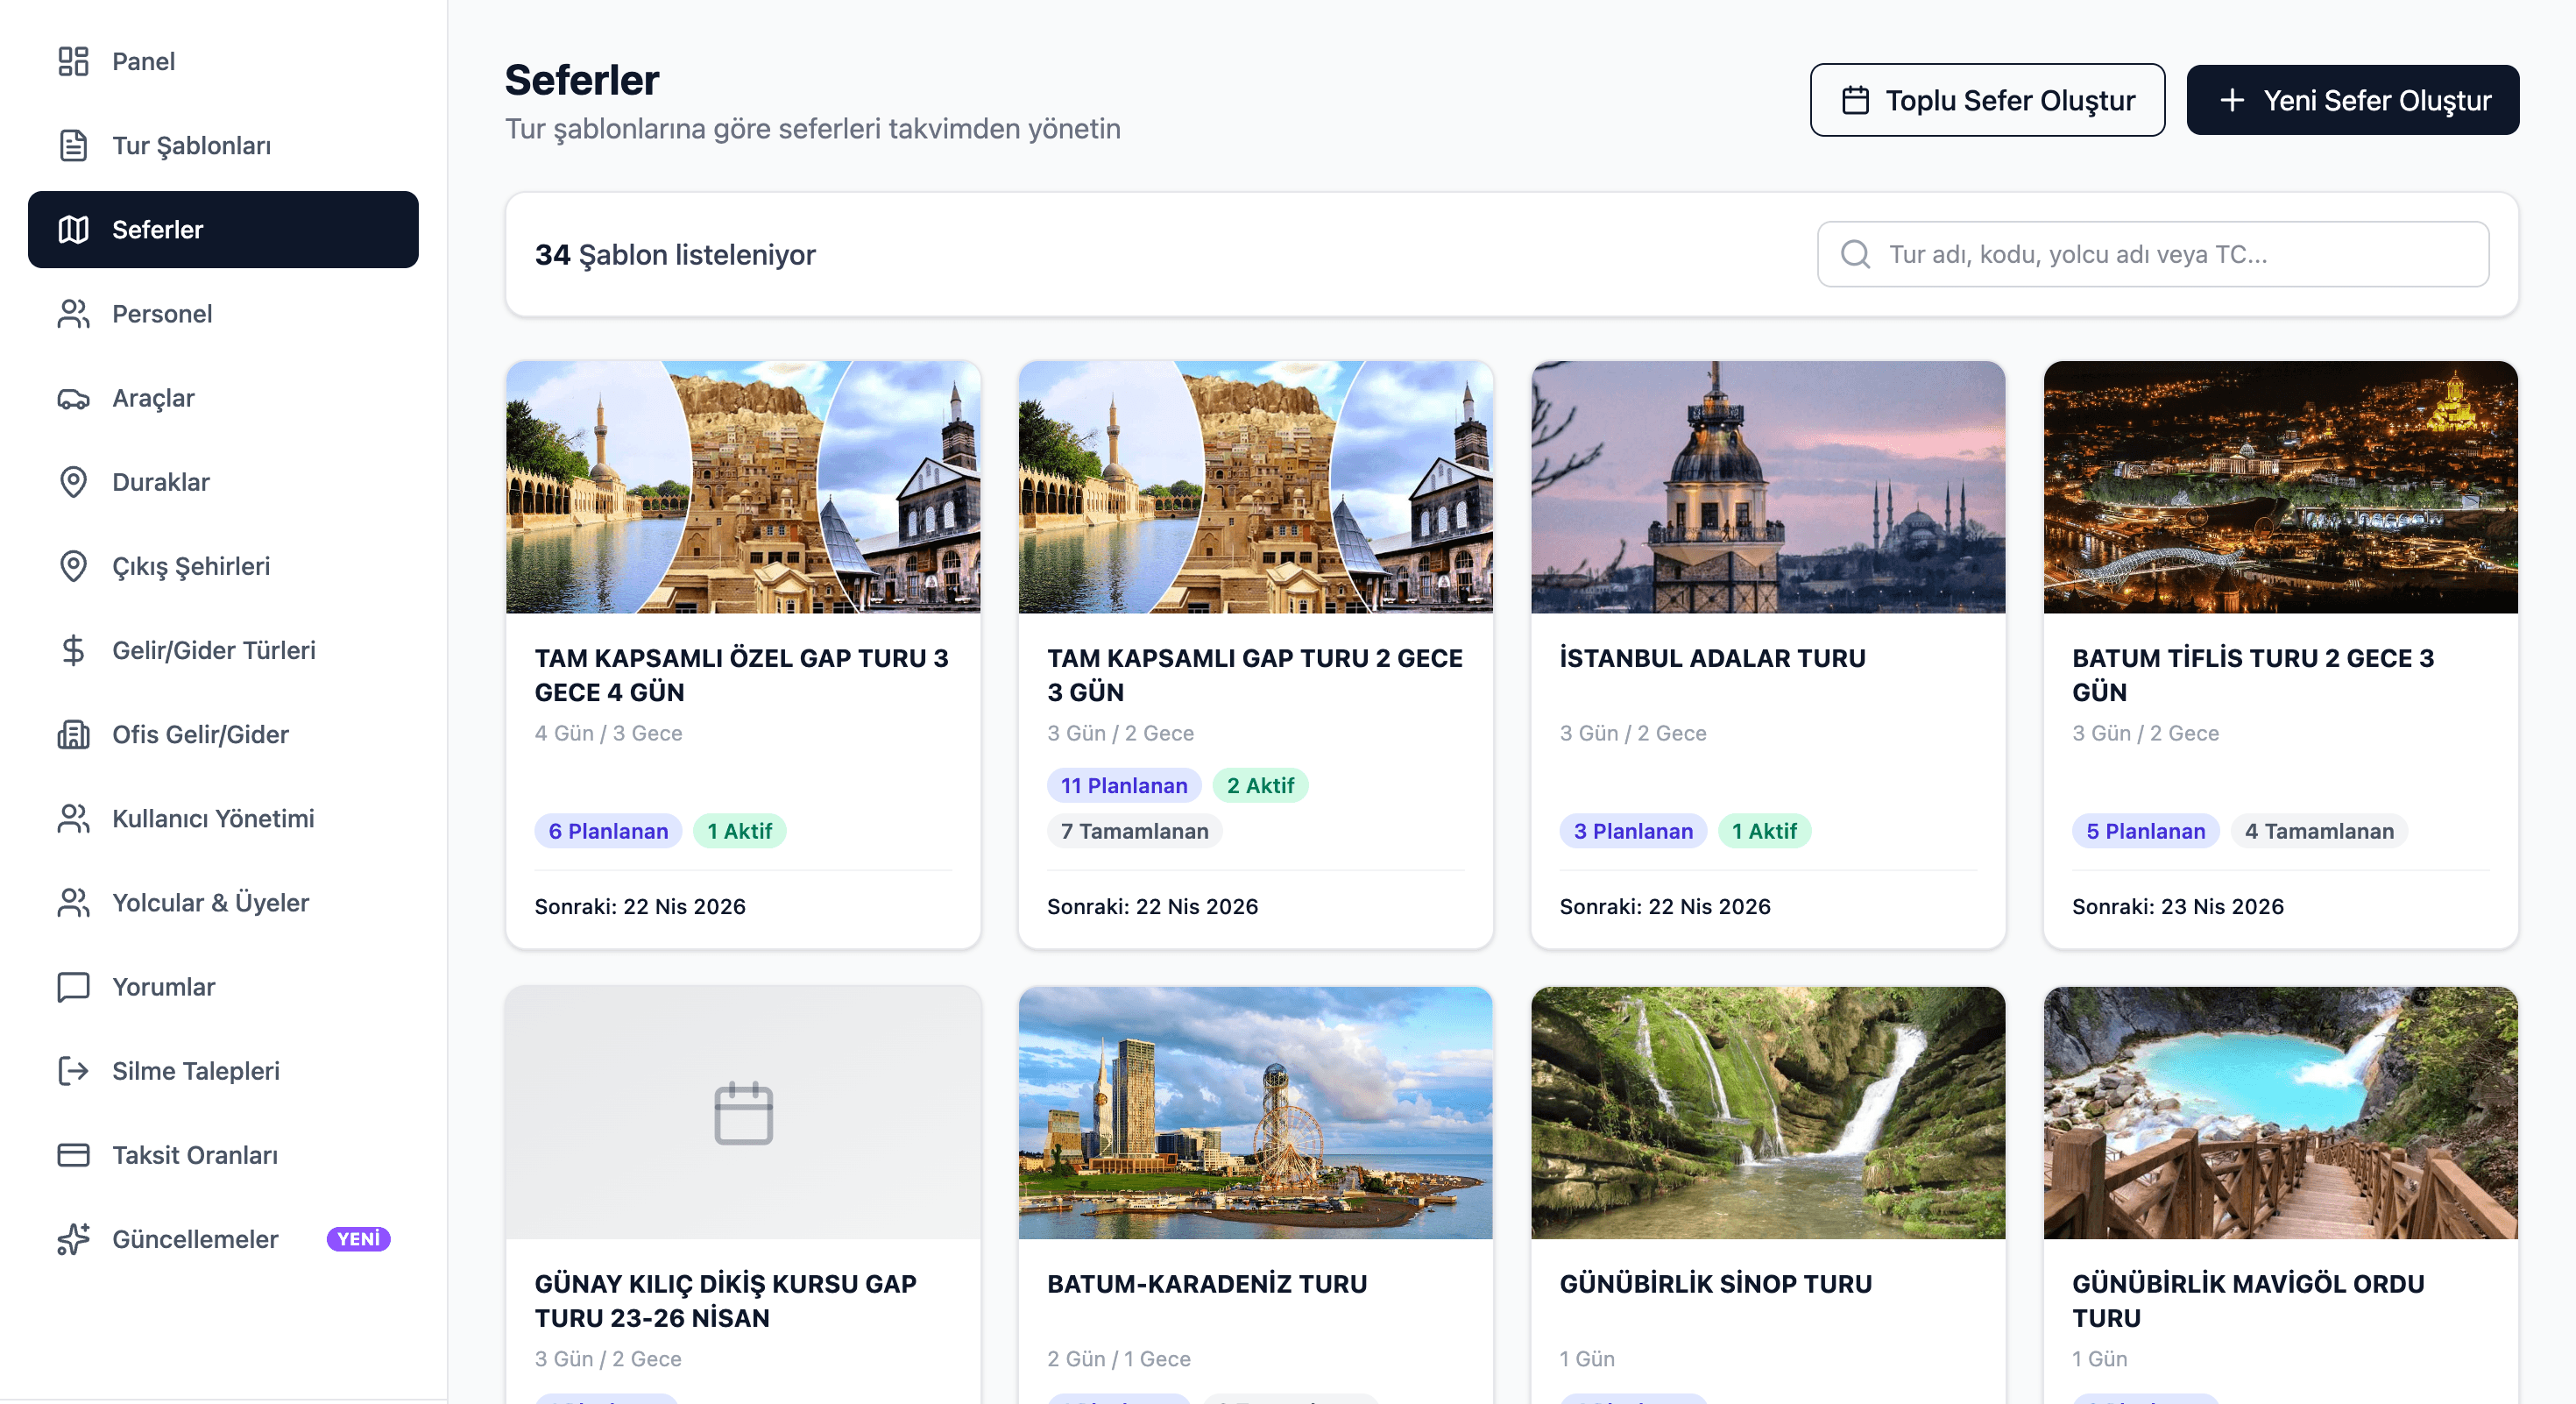Click the calendar icon in Toplu Sefer Oluştur

click(1855, 100)
